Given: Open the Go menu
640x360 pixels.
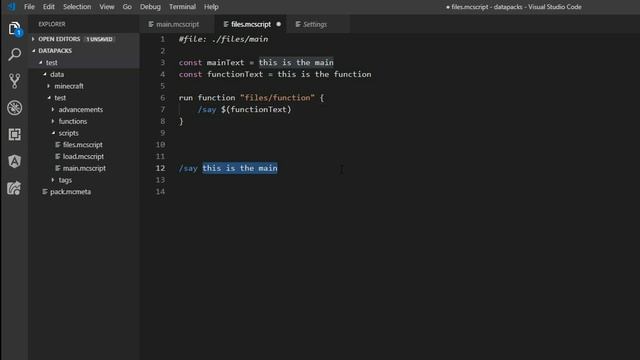Looking at the screenshot, I should coord(127,7).
